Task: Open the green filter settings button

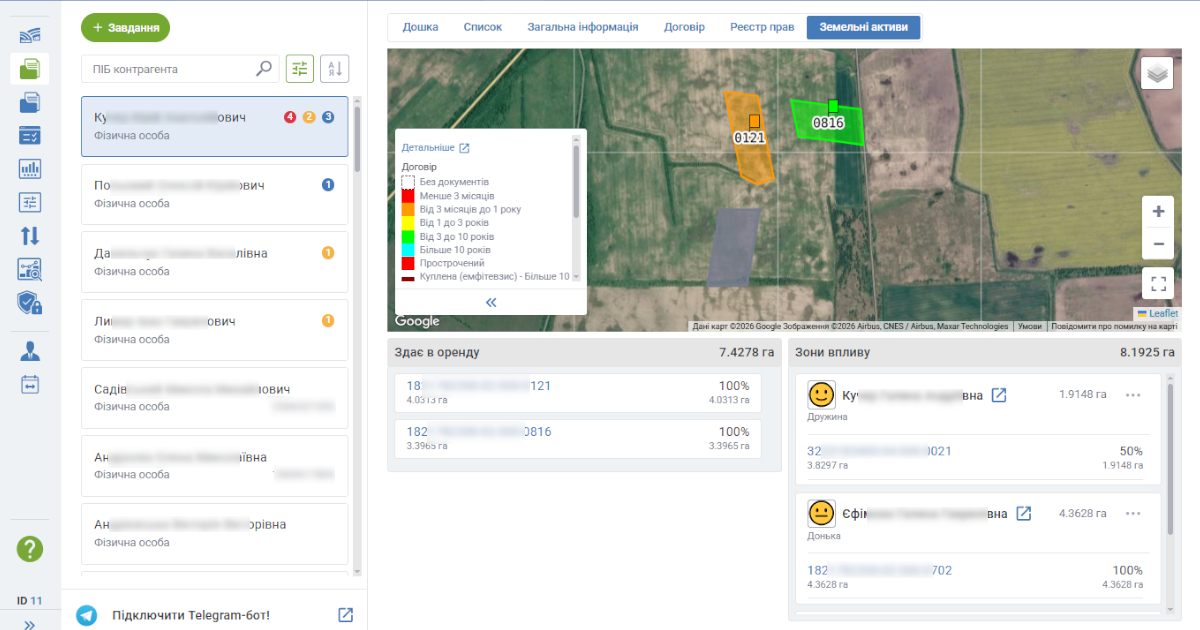Action: coord(300,69)
